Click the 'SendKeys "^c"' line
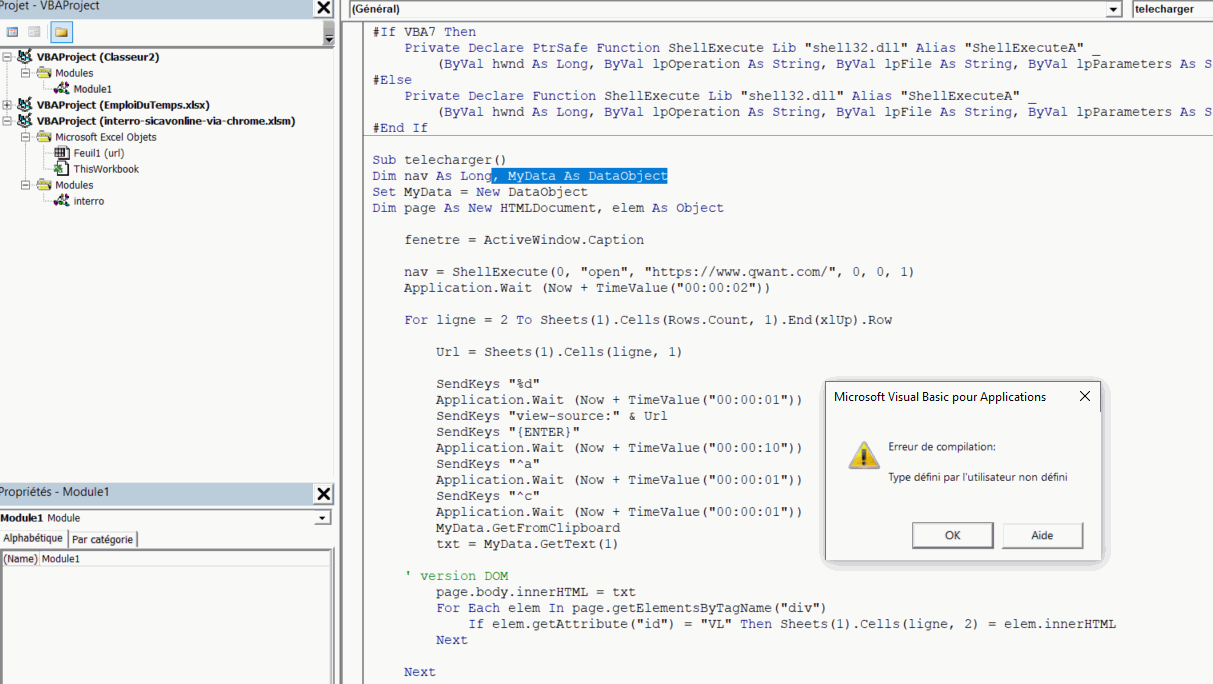Screen dimensions: 1213x684 pos(488,496)
